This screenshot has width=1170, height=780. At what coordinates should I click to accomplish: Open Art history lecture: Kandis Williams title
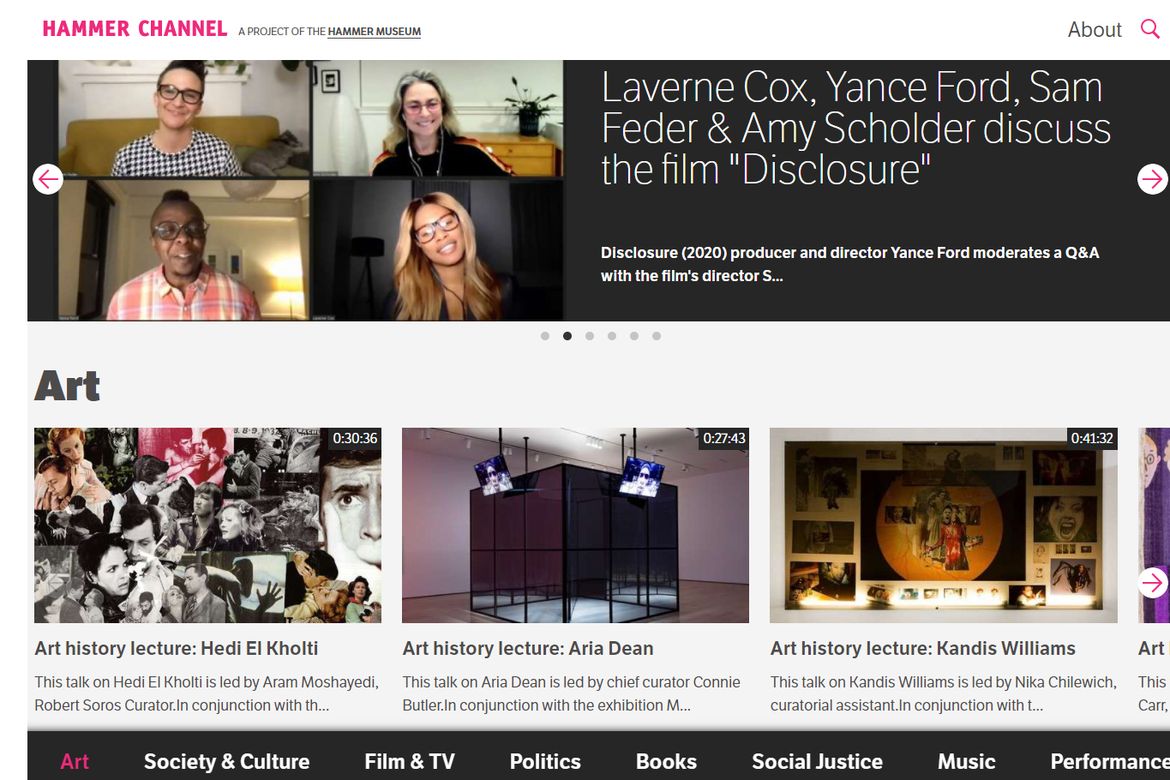922,649
